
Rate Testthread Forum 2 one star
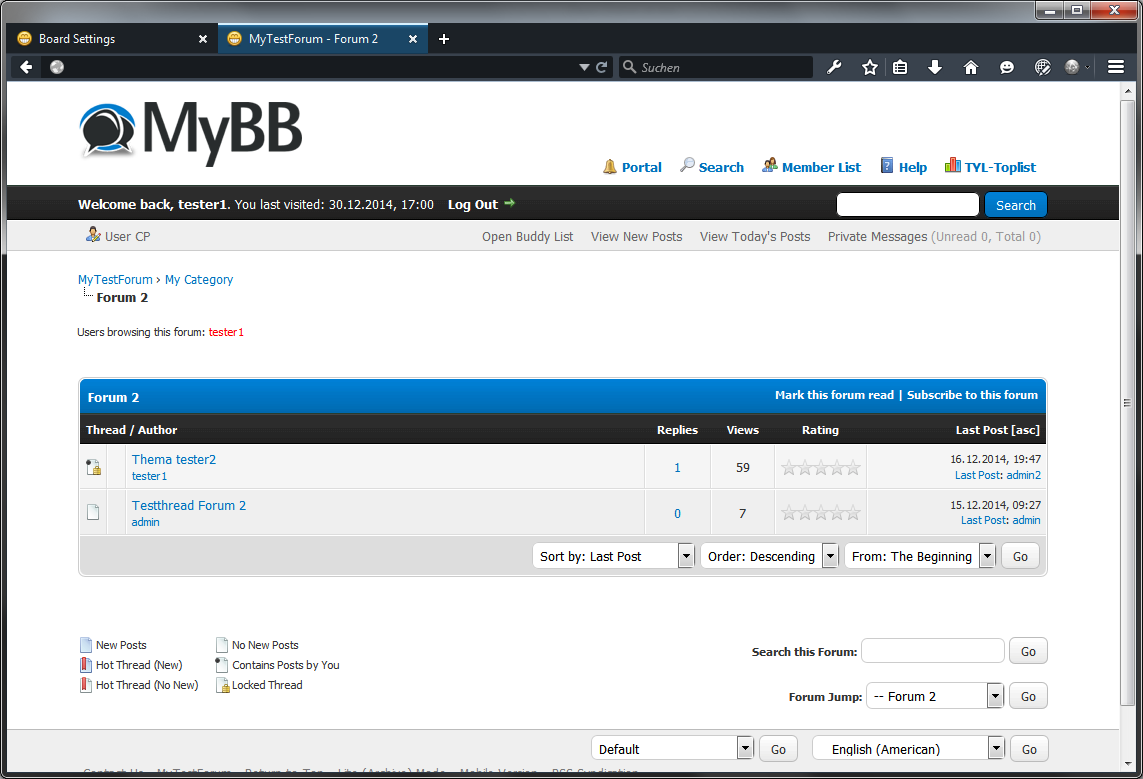pos(789,513)
